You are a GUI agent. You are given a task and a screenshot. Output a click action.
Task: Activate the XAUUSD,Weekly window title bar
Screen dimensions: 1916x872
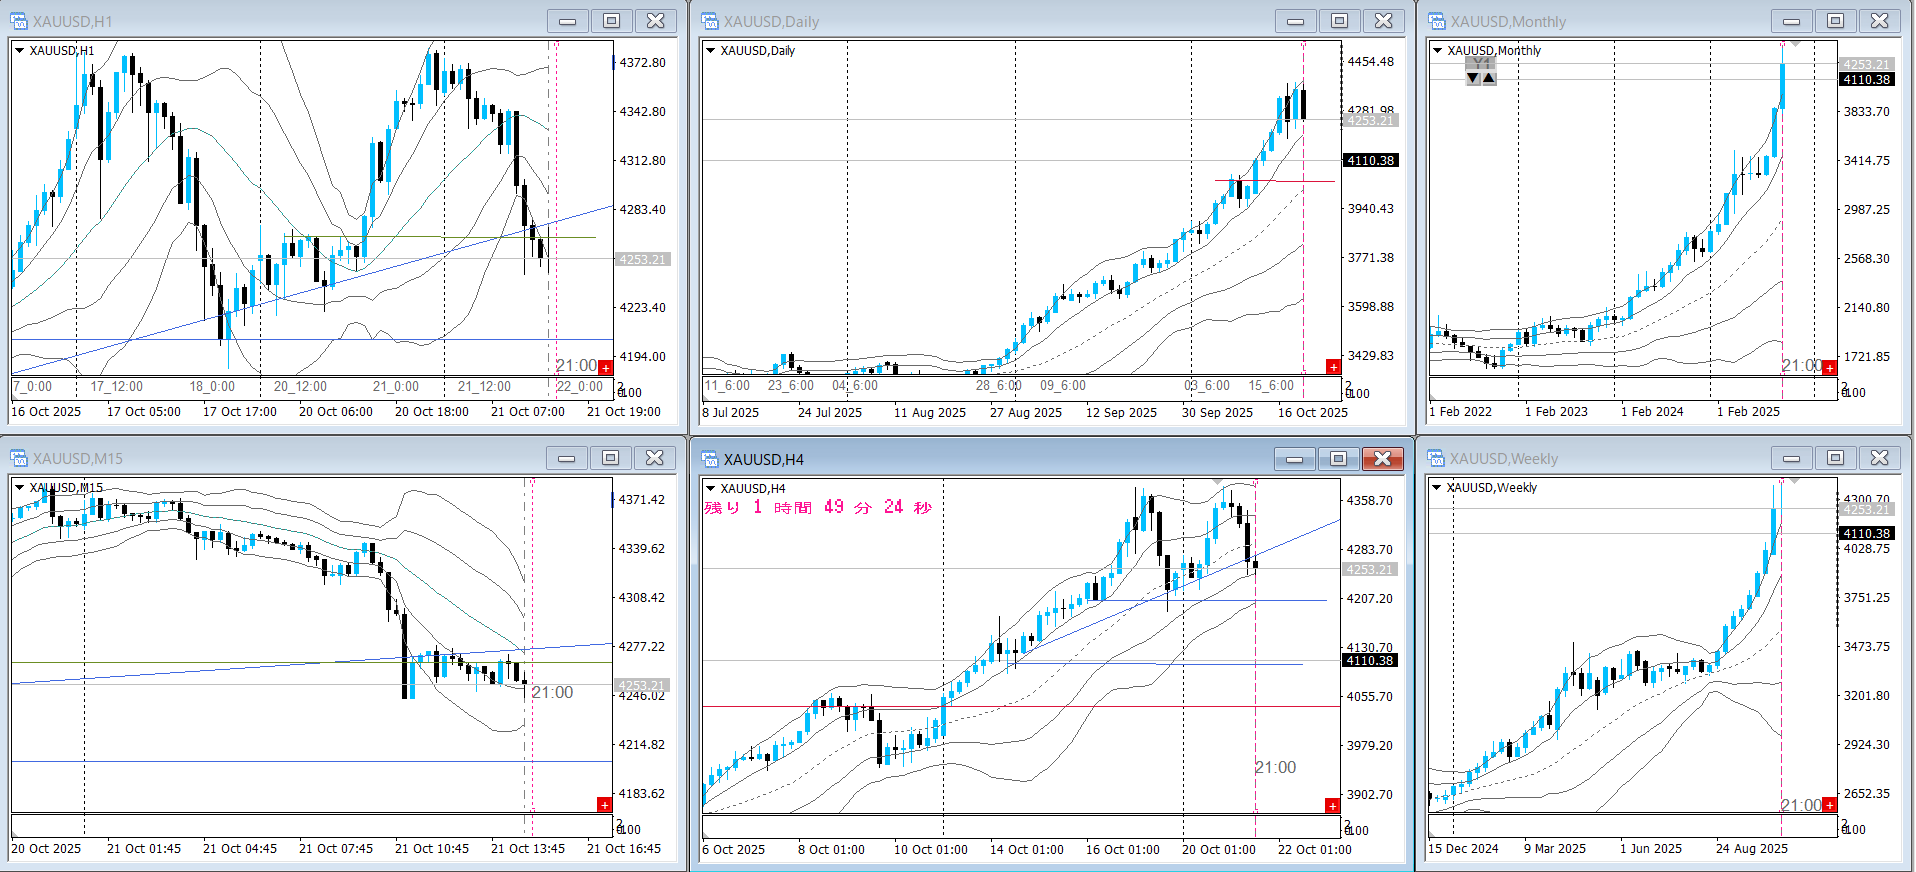(x=1600, y=458)
